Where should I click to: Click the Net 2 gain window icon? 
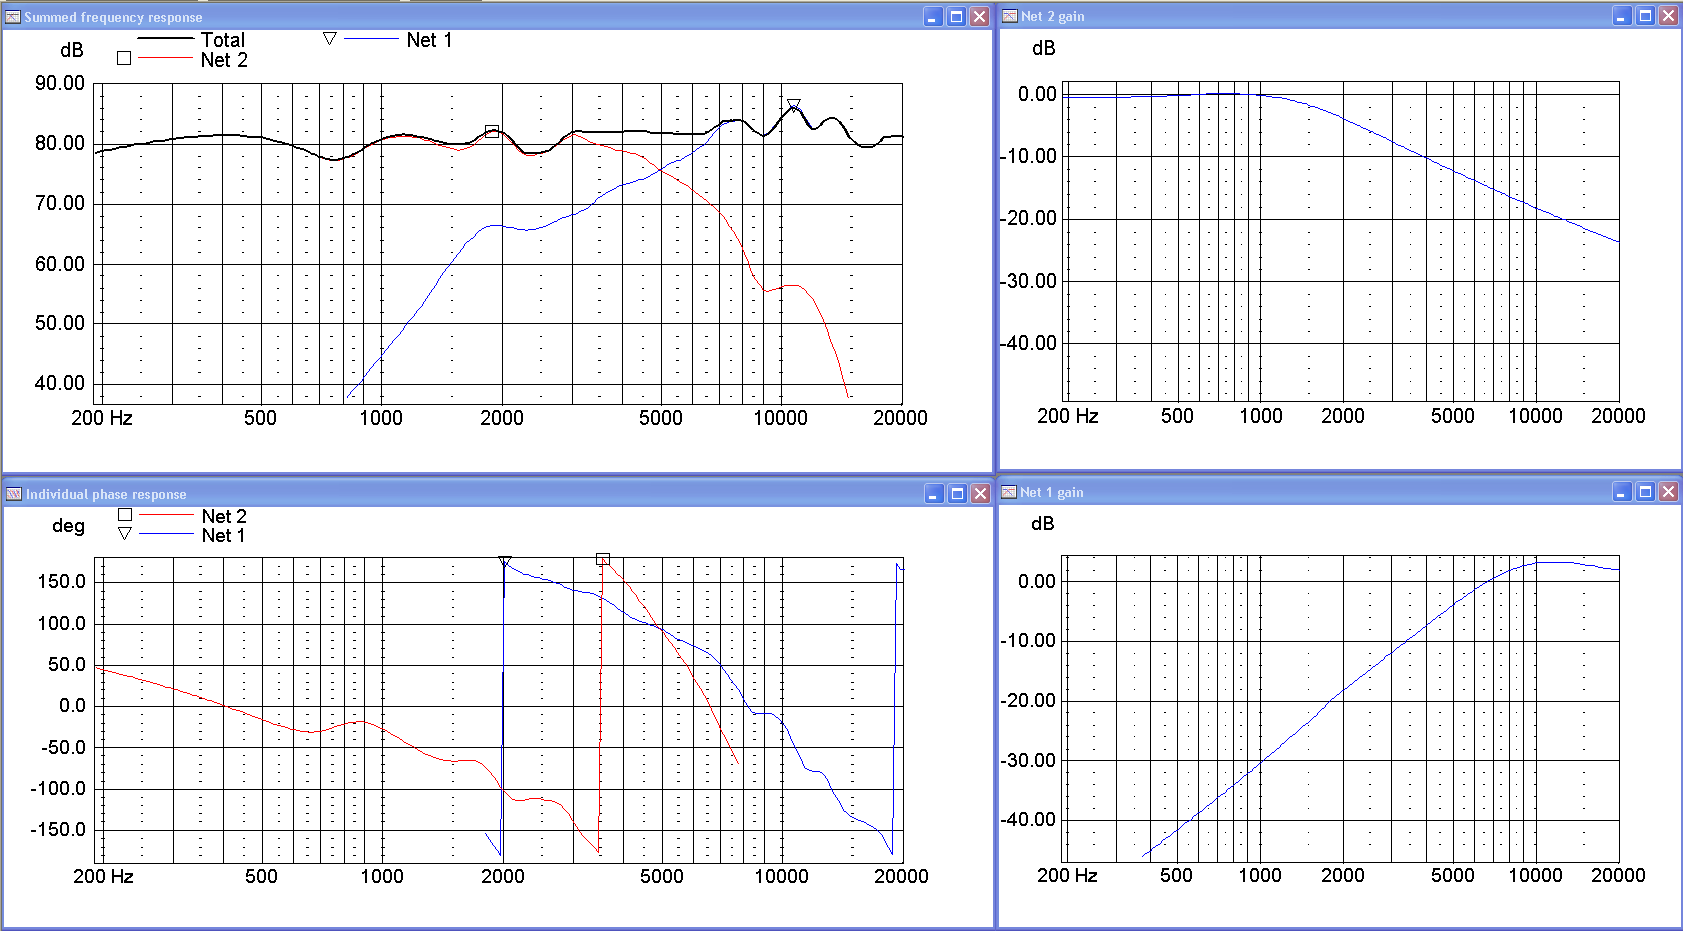[1010, 16]
